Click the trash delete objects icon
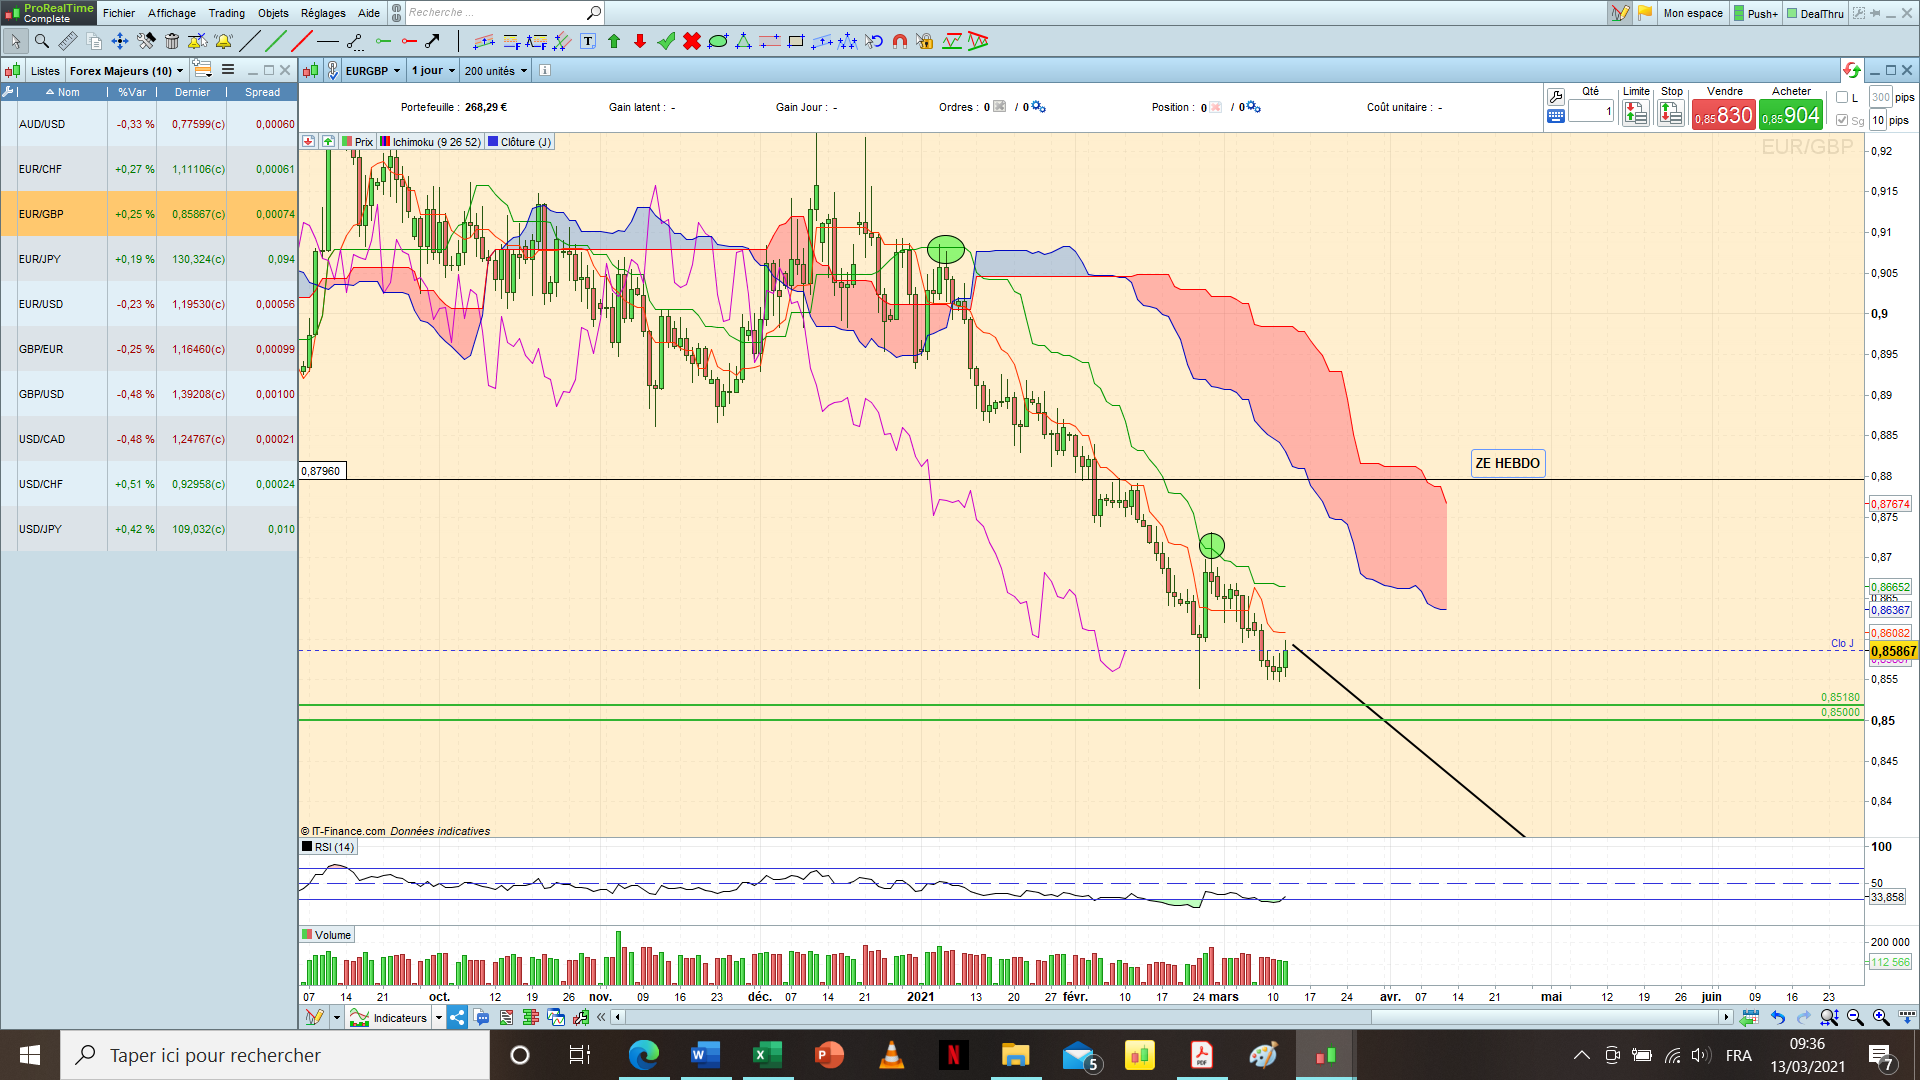The image size is (1920, 1080). pos(172,41)
